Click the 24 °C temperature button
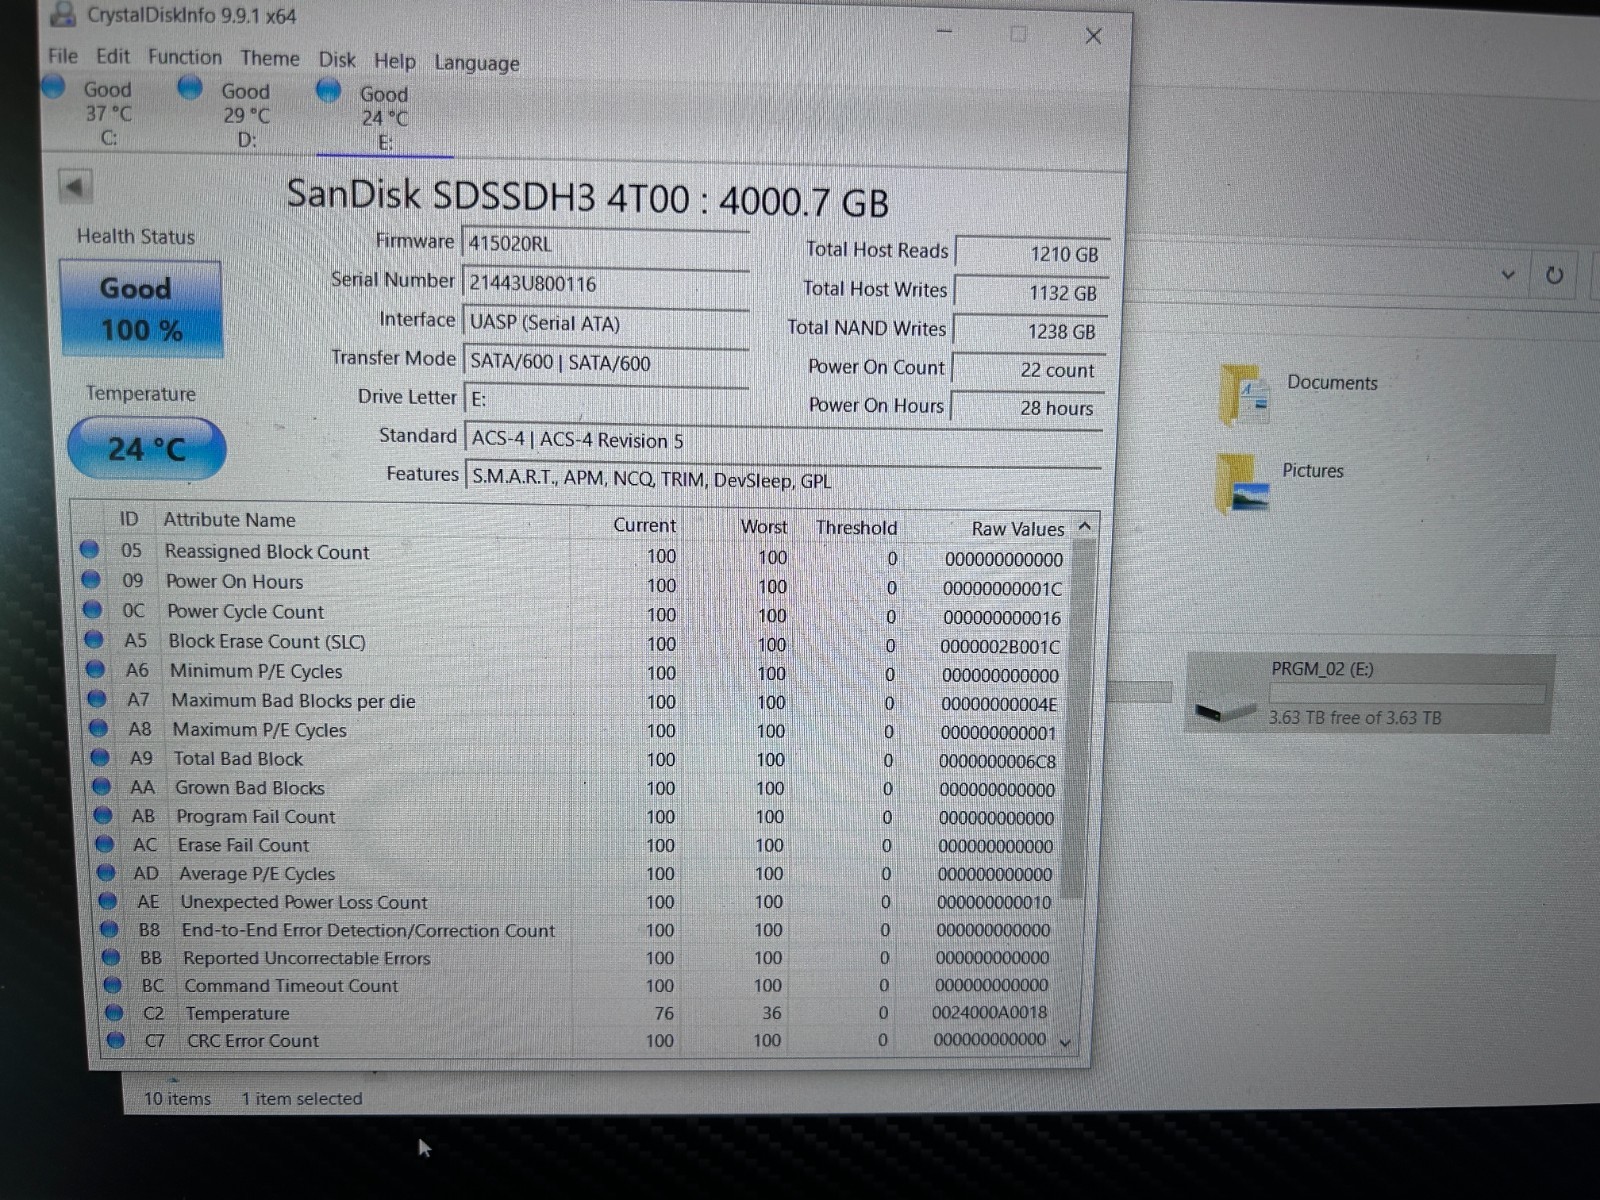The height and width of the screenshot is (1200, 1600). point(146,448)
